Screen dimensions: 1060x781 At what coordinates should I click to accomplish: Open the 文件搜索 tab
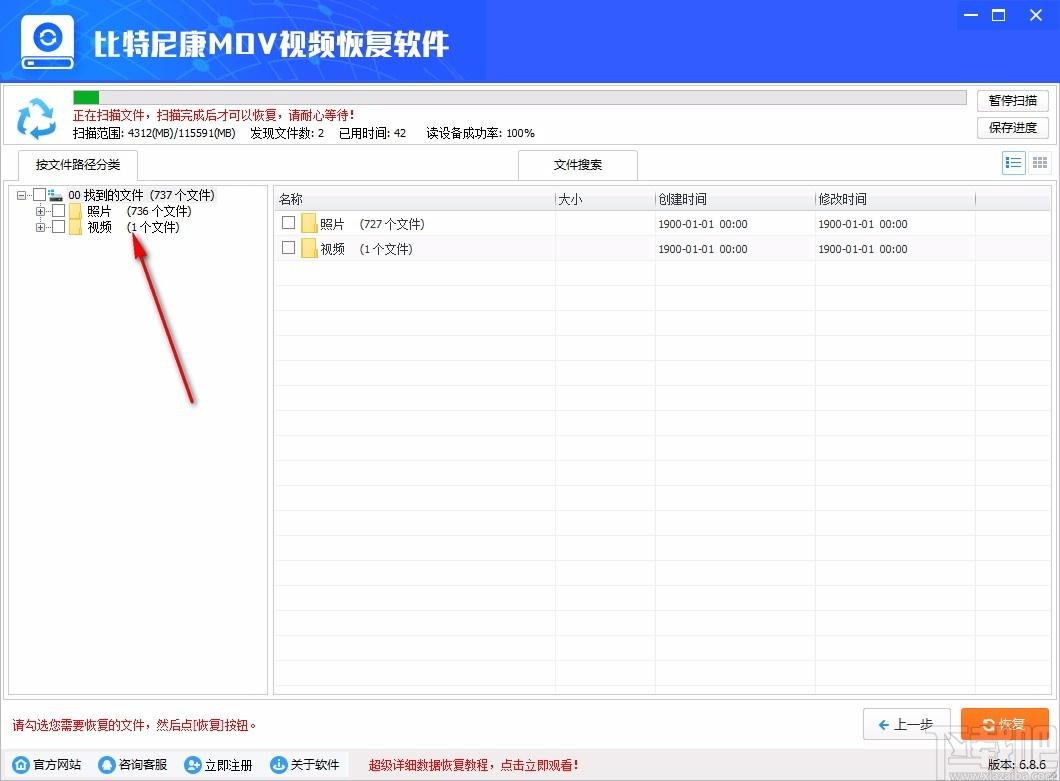(578, 165)
